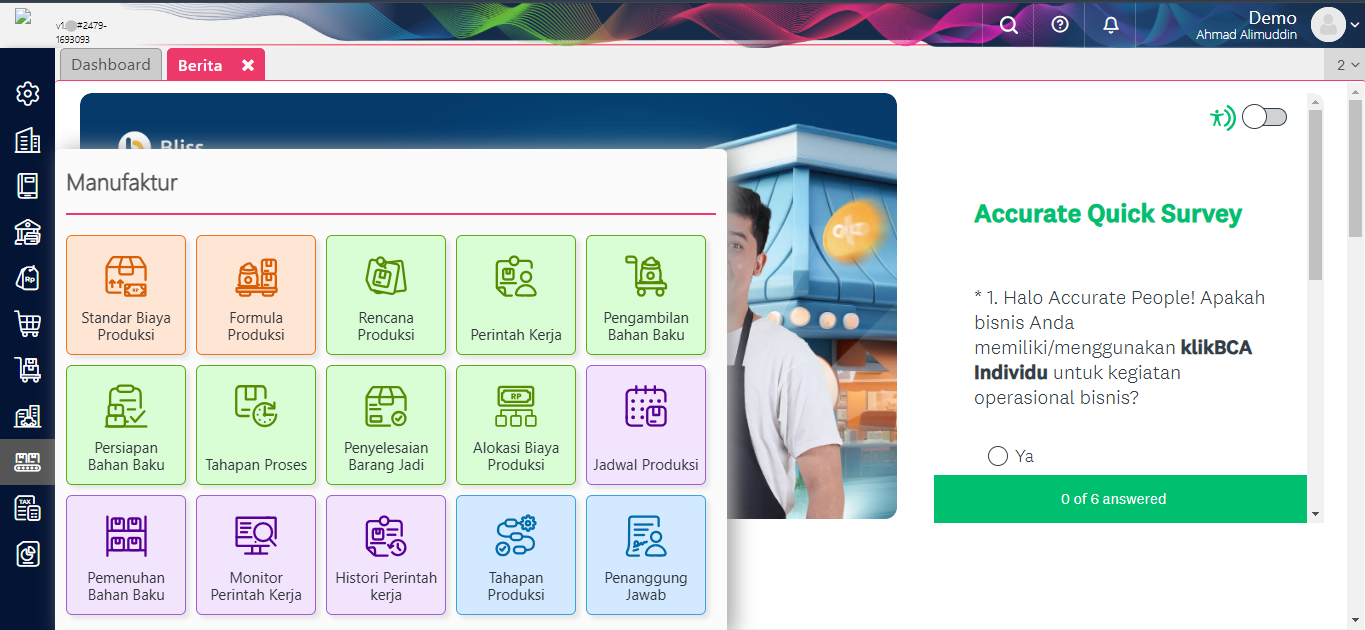Click the survey progress bar
Screen dimensions: 1365x630
1119,499
